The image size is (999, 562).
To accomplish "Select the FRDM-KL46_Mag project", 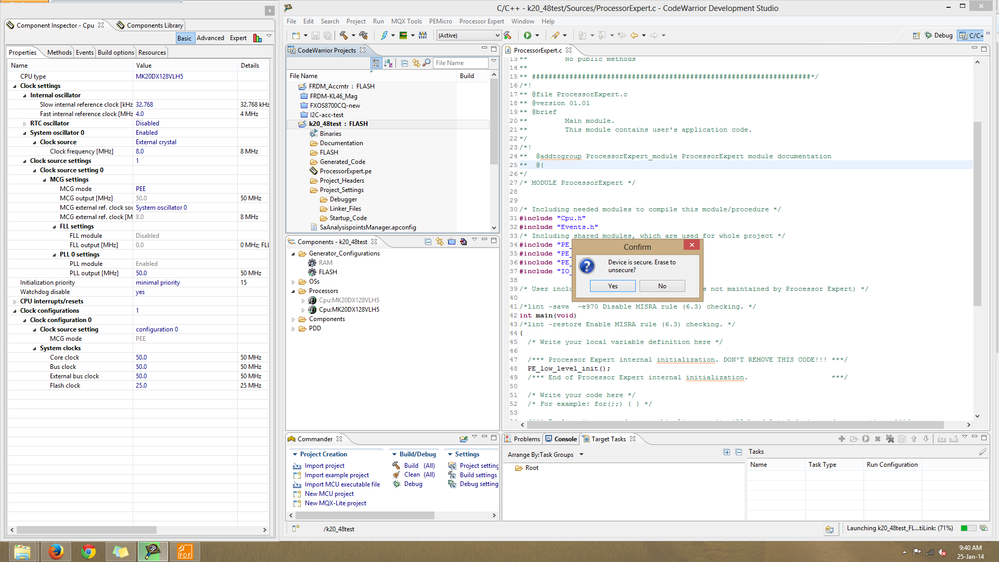I will [x=329, y=96].
